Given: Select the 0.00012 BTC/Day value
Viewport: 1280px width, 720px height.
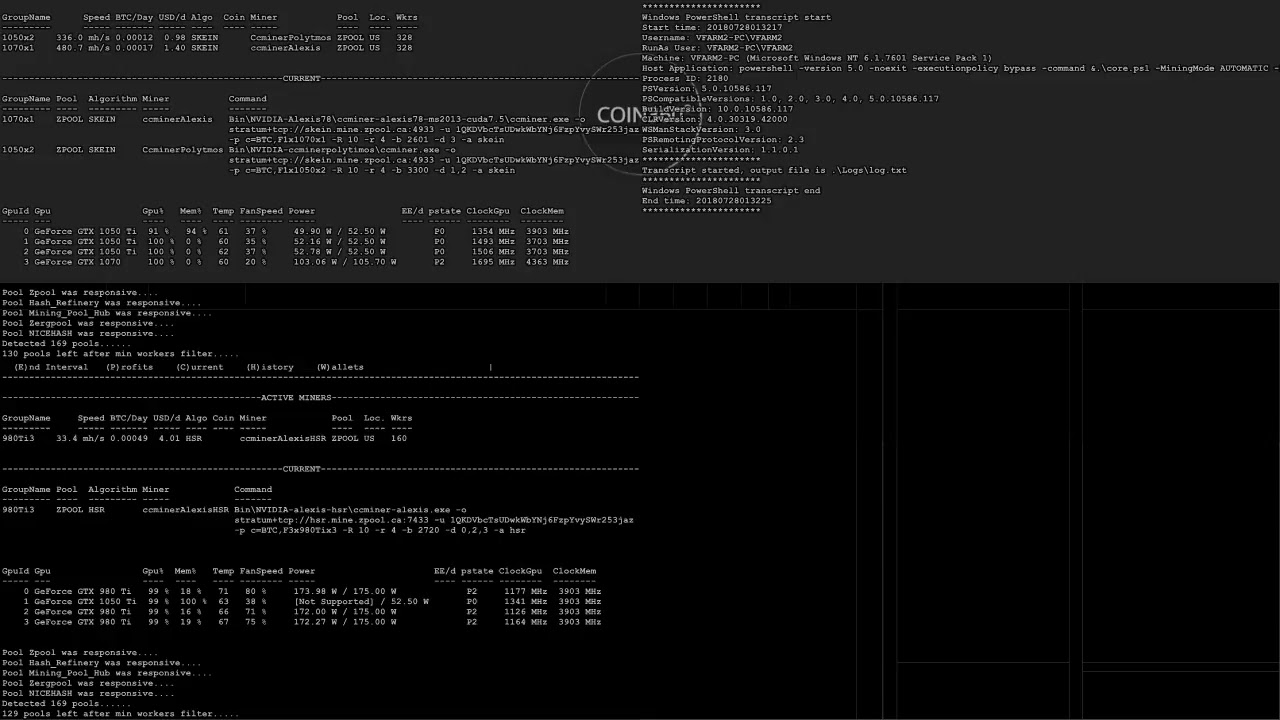Looking at the screenshot, I should (x=134, y=37).
